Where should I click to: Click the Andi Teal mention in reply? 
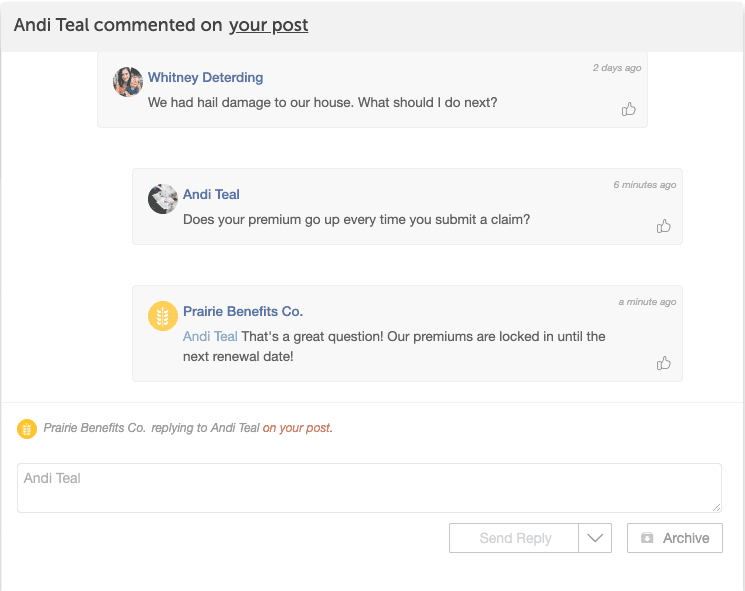pyautogui.click(x=210, y=336)
